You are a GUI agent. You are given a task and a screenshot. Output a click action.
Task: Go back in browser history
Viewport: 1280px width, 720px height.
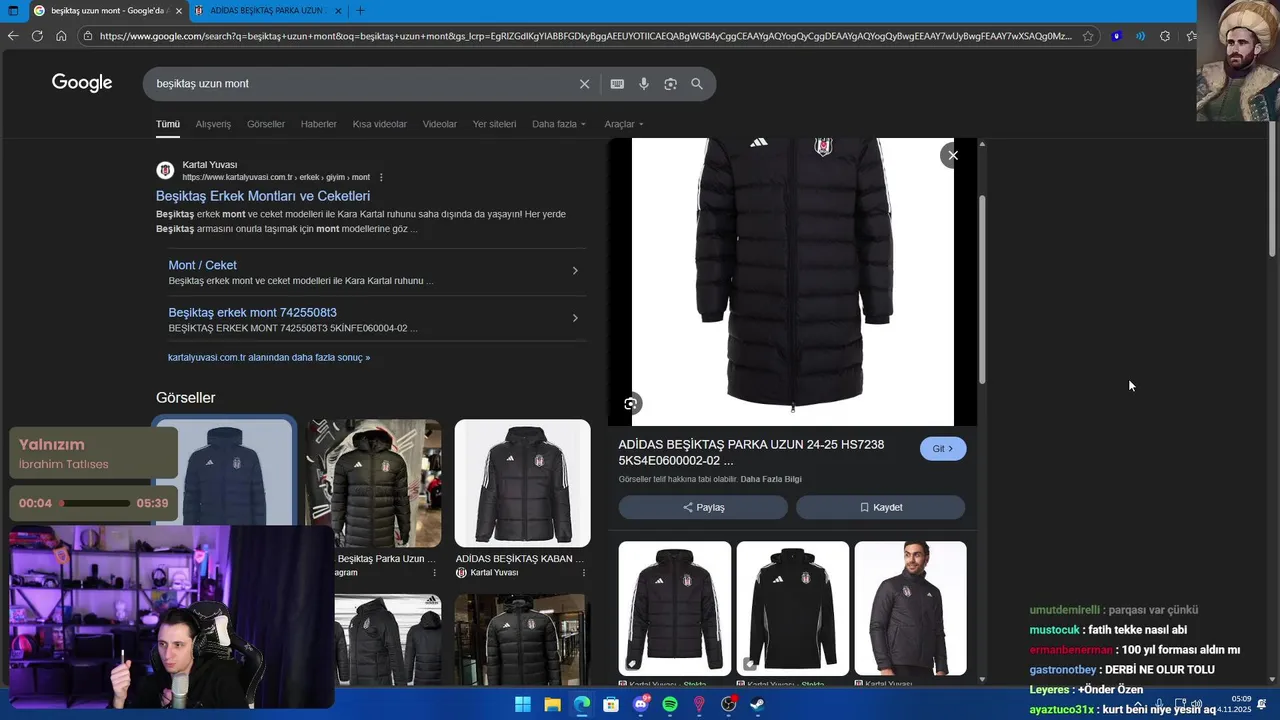coord(13,36)
